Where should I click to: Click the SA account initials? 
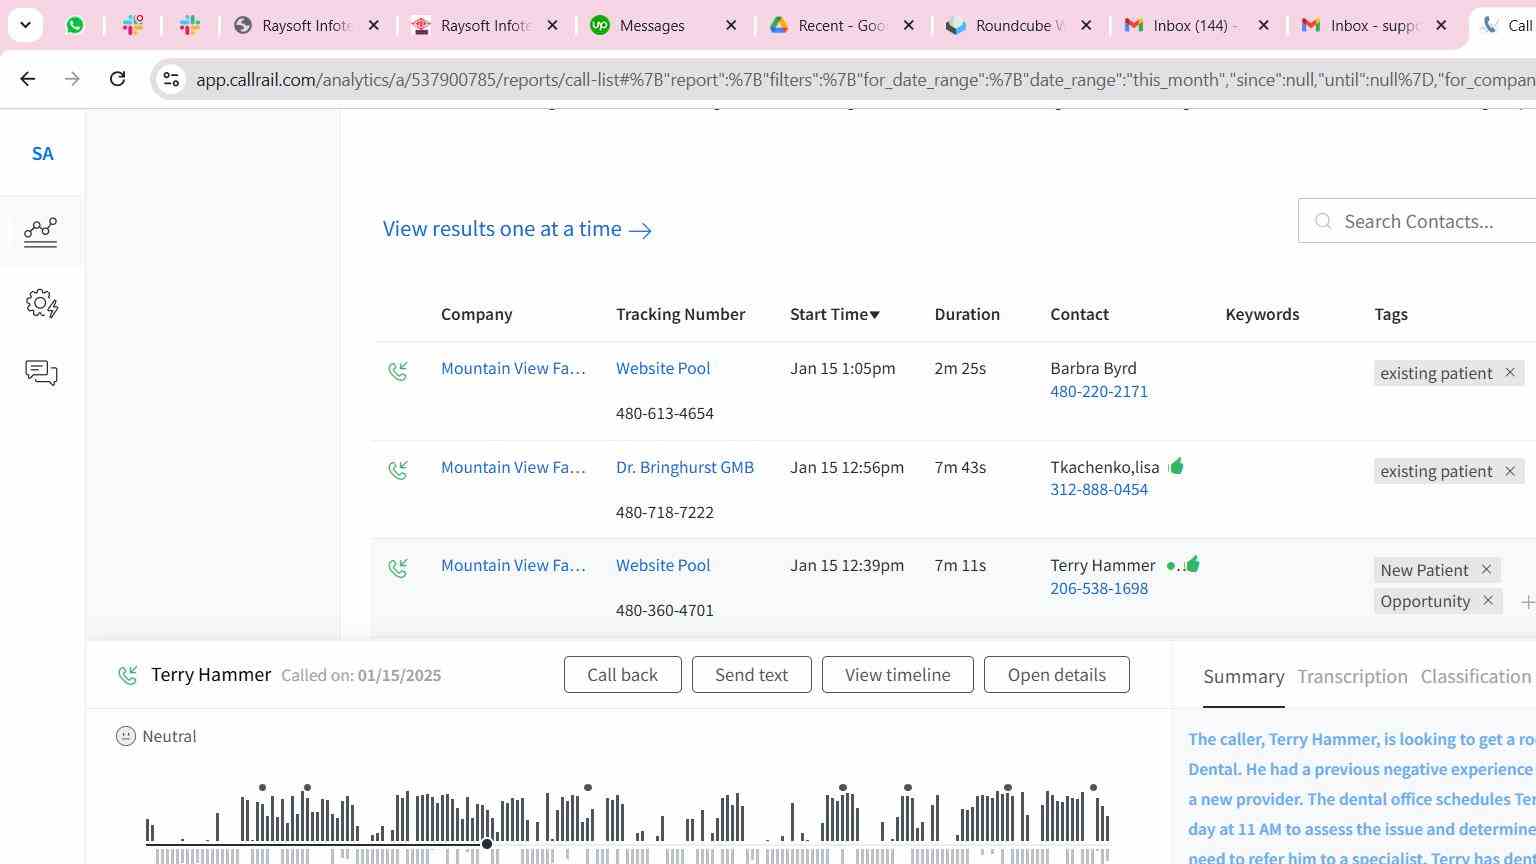(x=42, y=154)
